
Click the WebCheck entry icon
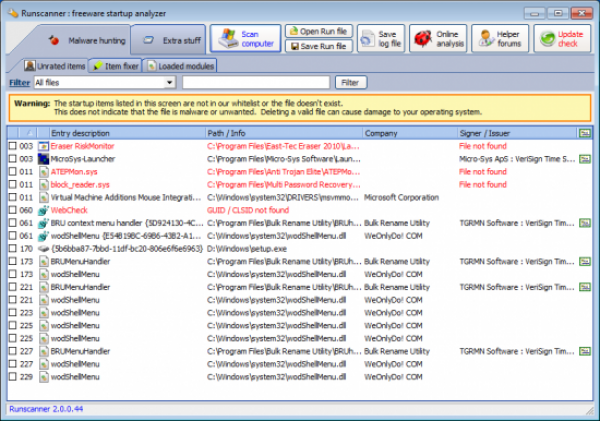pos(43,210)
